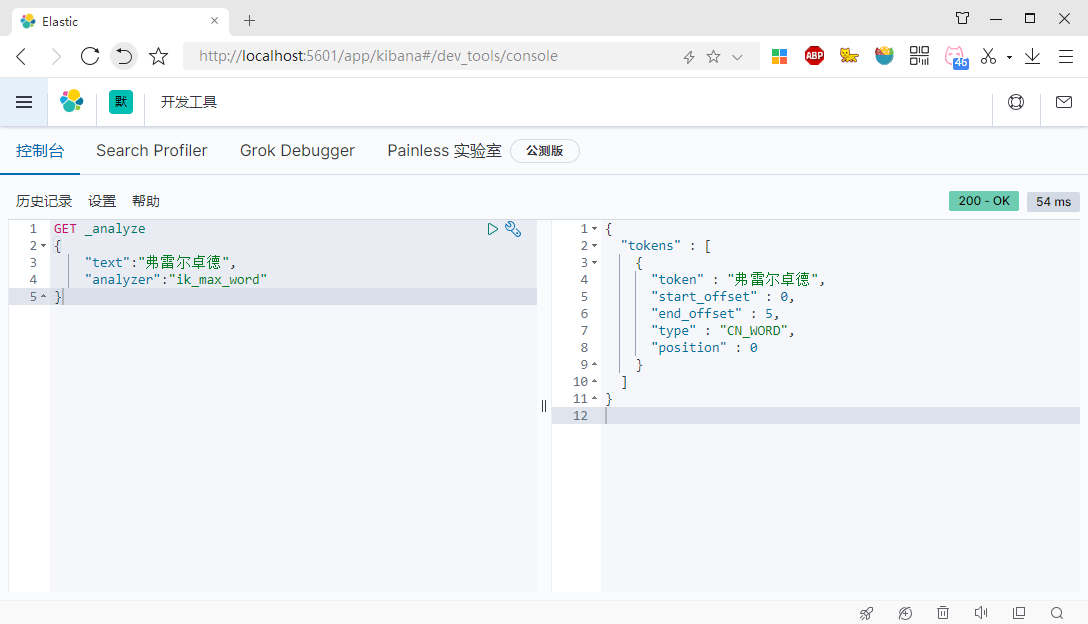Collapse line 2 in the request editor
1088x624 pixels.
(x=43, y=245)
